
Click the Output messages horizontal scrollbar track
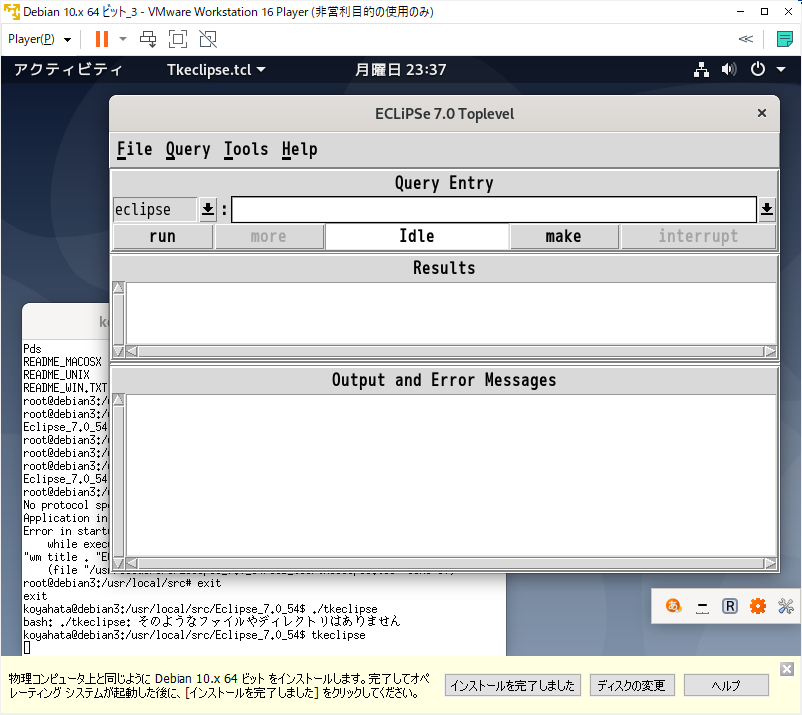click(451, 564)
